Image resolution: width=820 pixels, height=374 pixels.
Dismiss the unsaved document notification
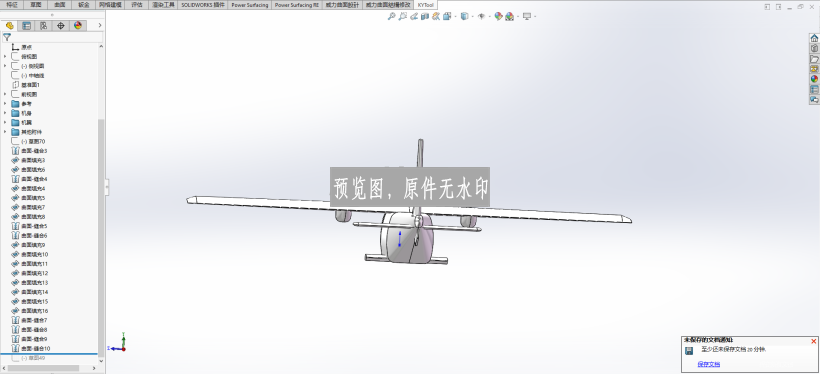pos(813,341)
